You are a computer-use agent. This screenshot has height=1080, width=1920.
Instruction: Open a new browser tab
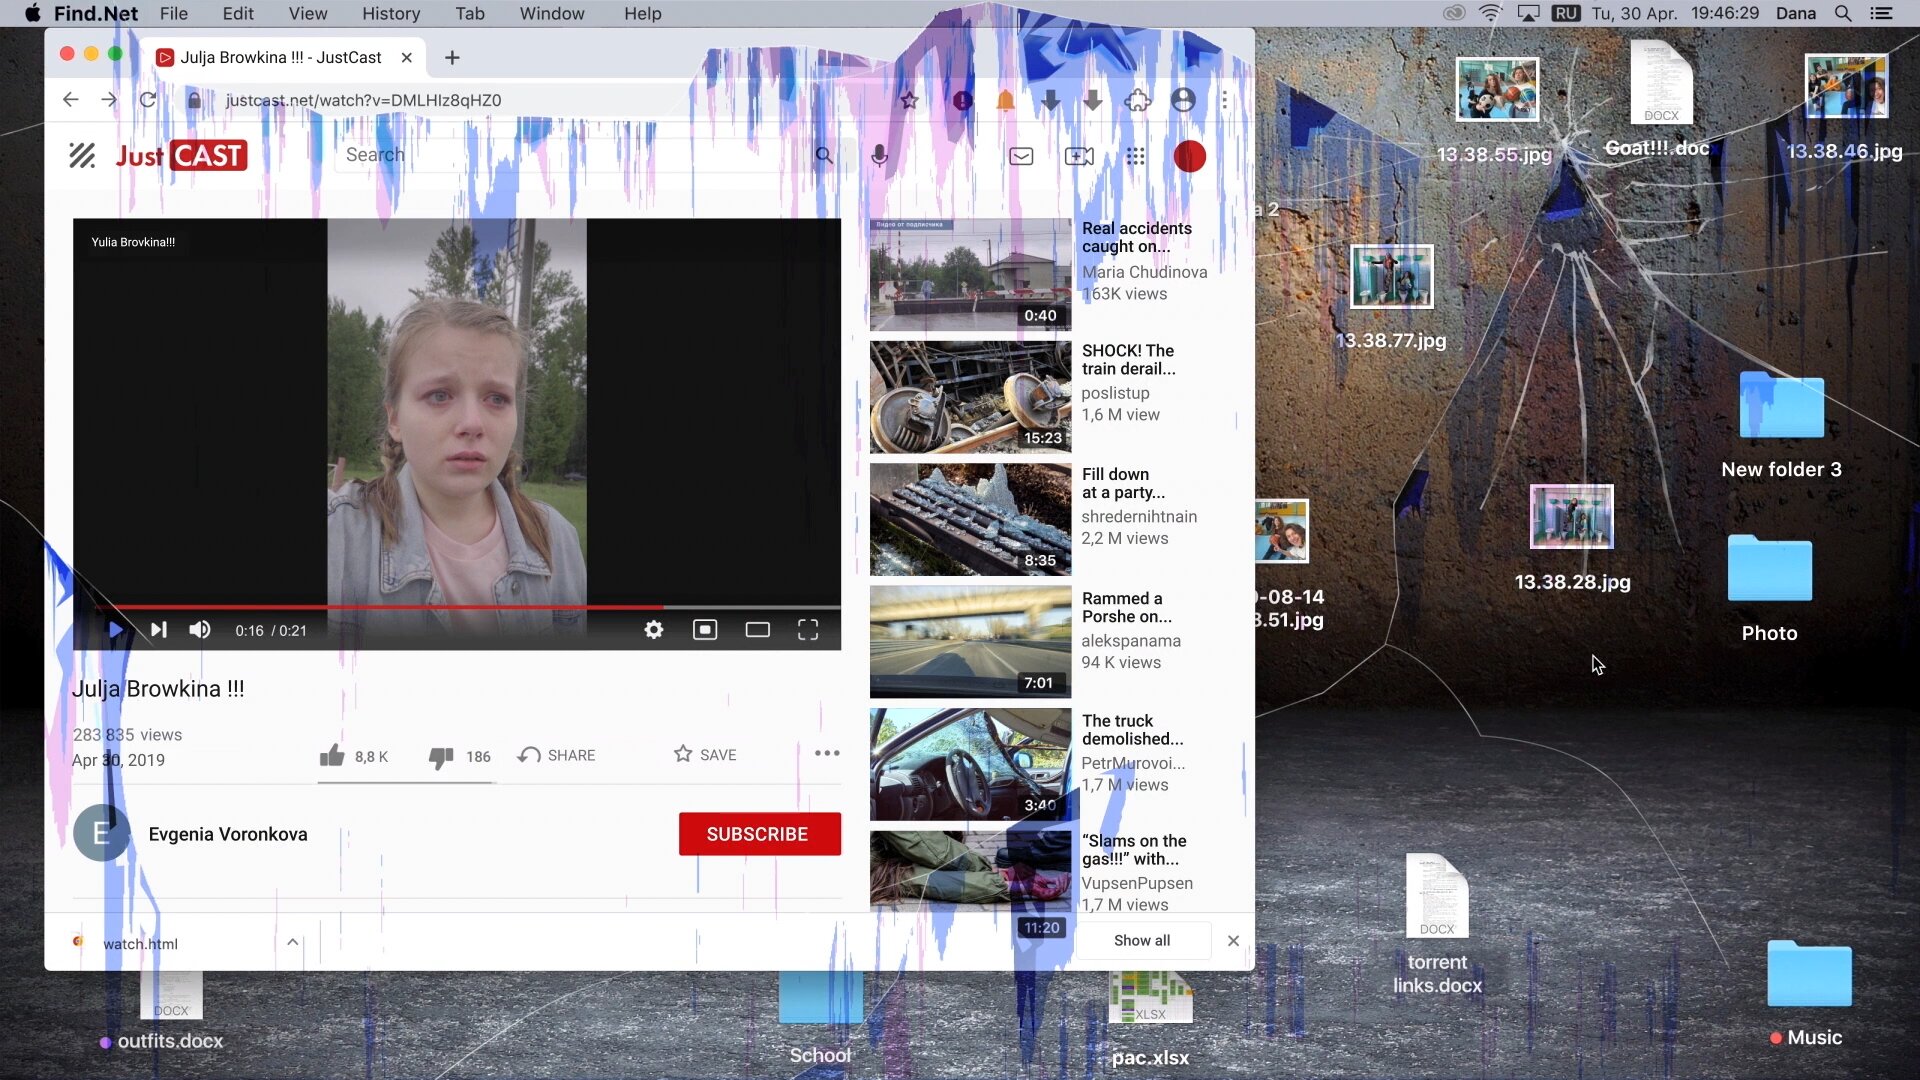click(452, 58)
